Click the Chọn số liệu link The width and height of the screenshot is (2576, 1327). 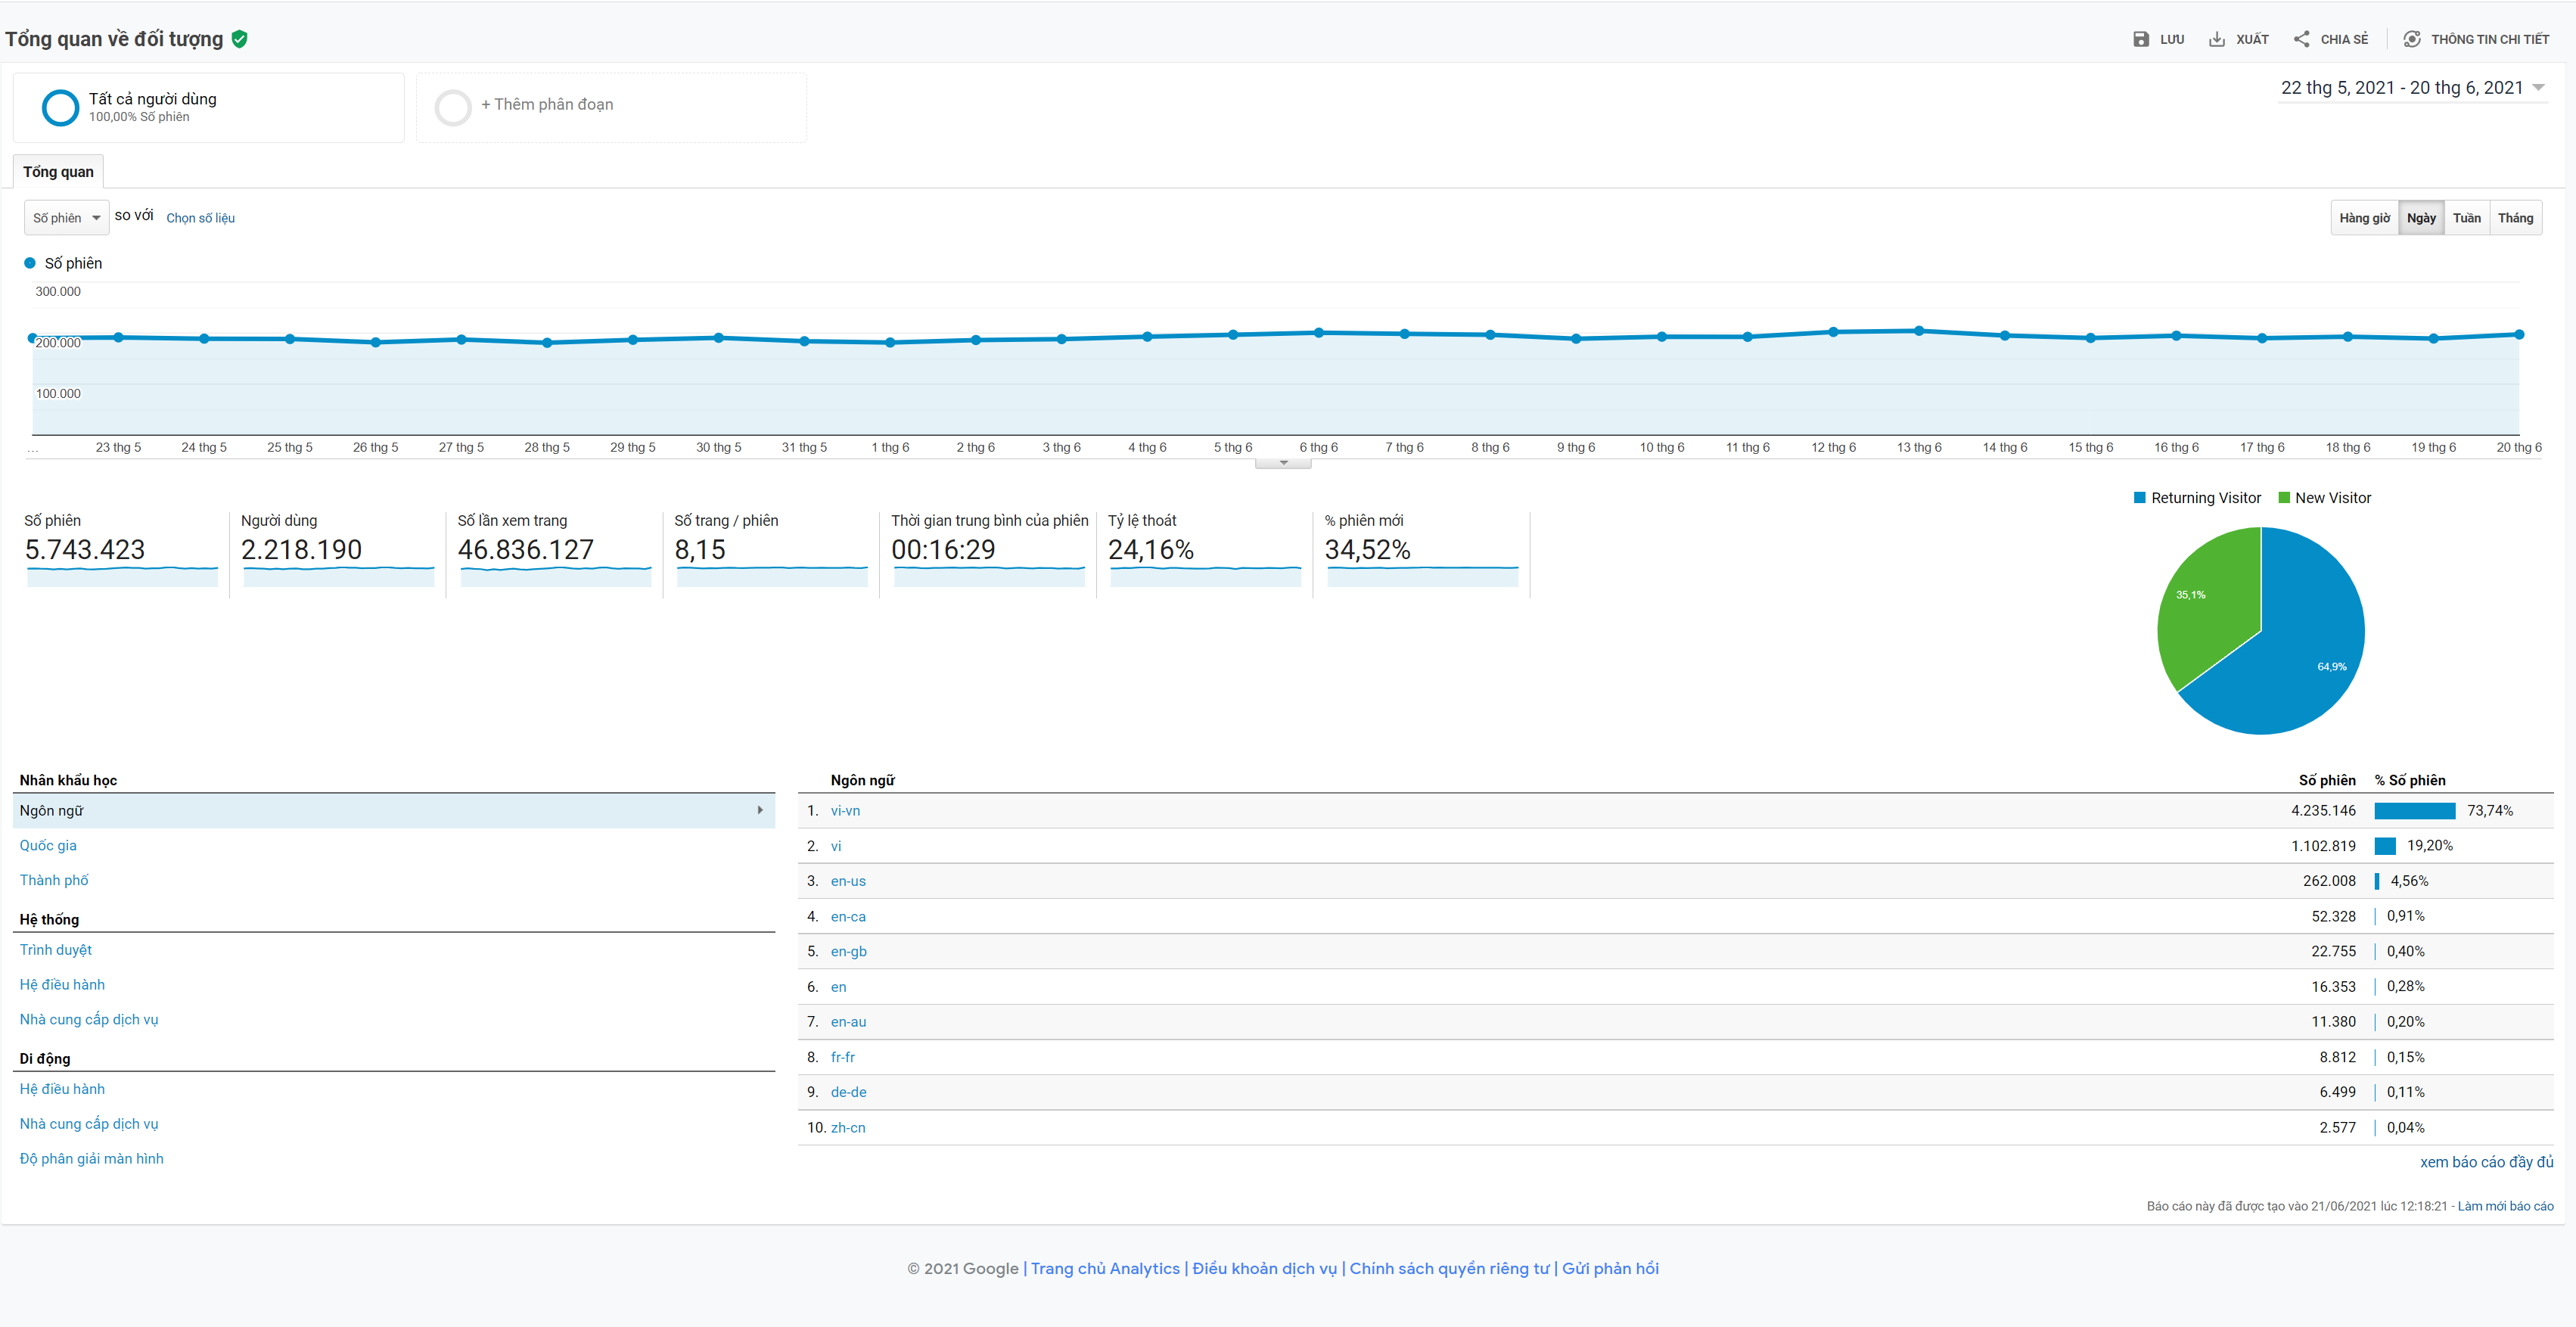[x=200, y=218]
